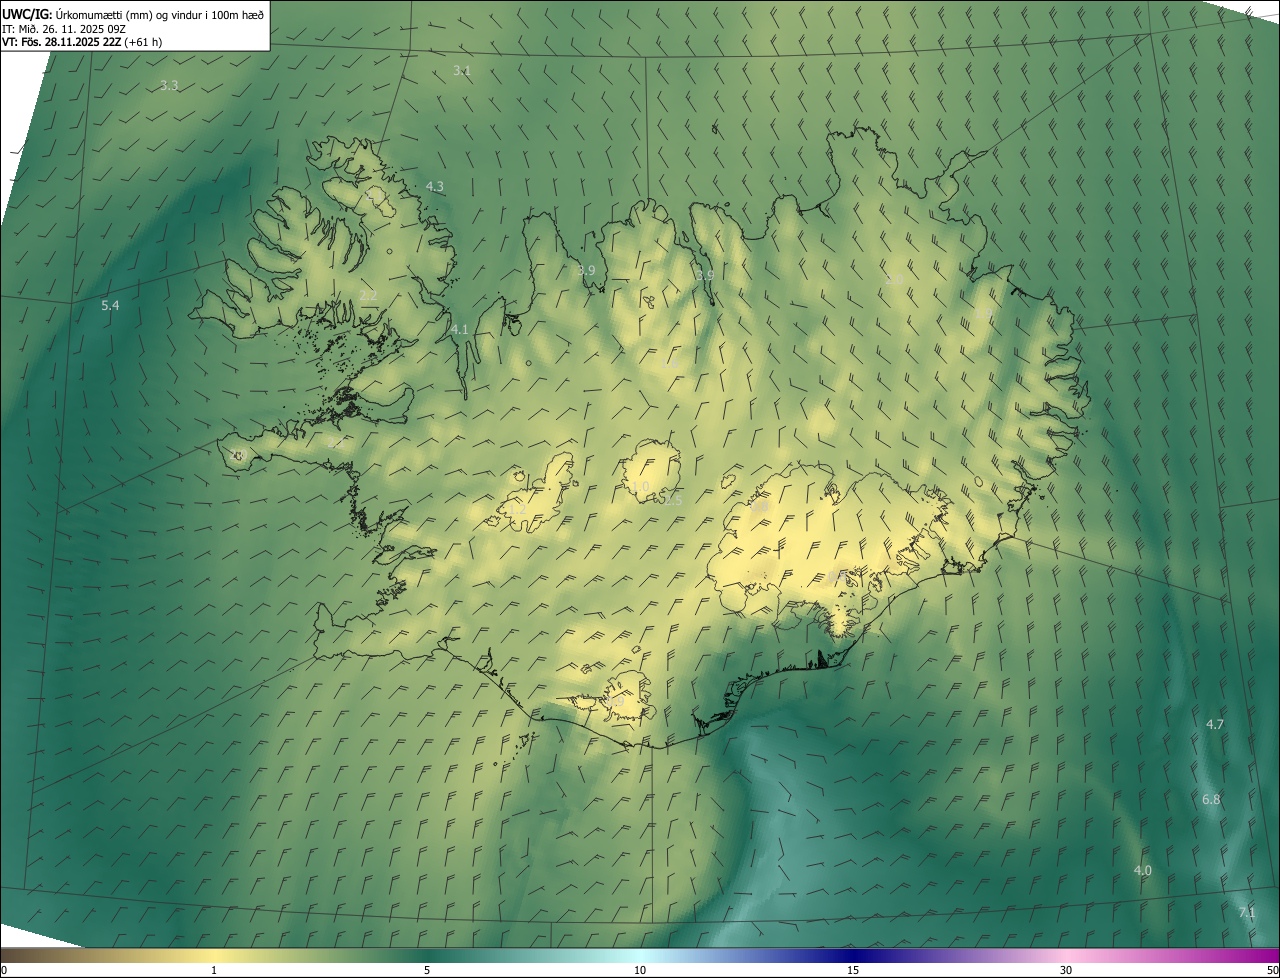
Task: Click the 30 tick on the color scale
Action: click(x=1066, y=970)
